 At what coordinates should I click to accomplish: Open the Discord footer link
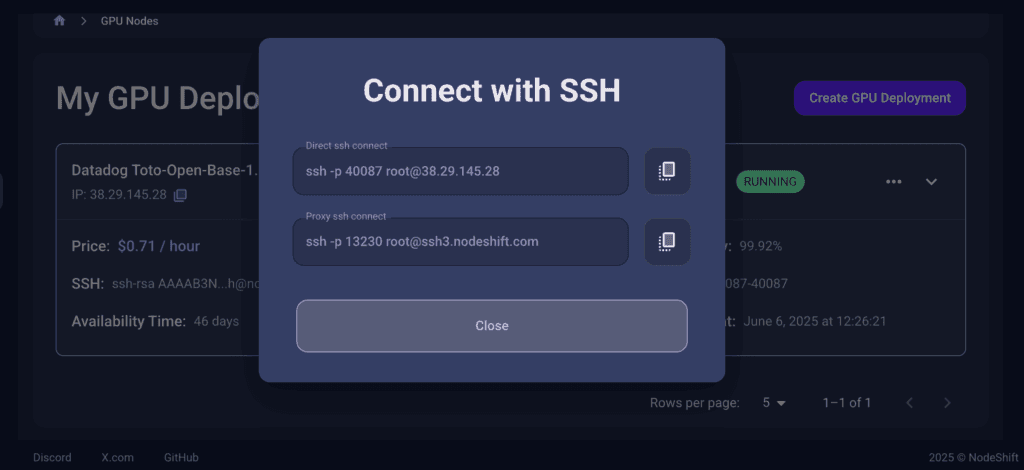[52, 457]
